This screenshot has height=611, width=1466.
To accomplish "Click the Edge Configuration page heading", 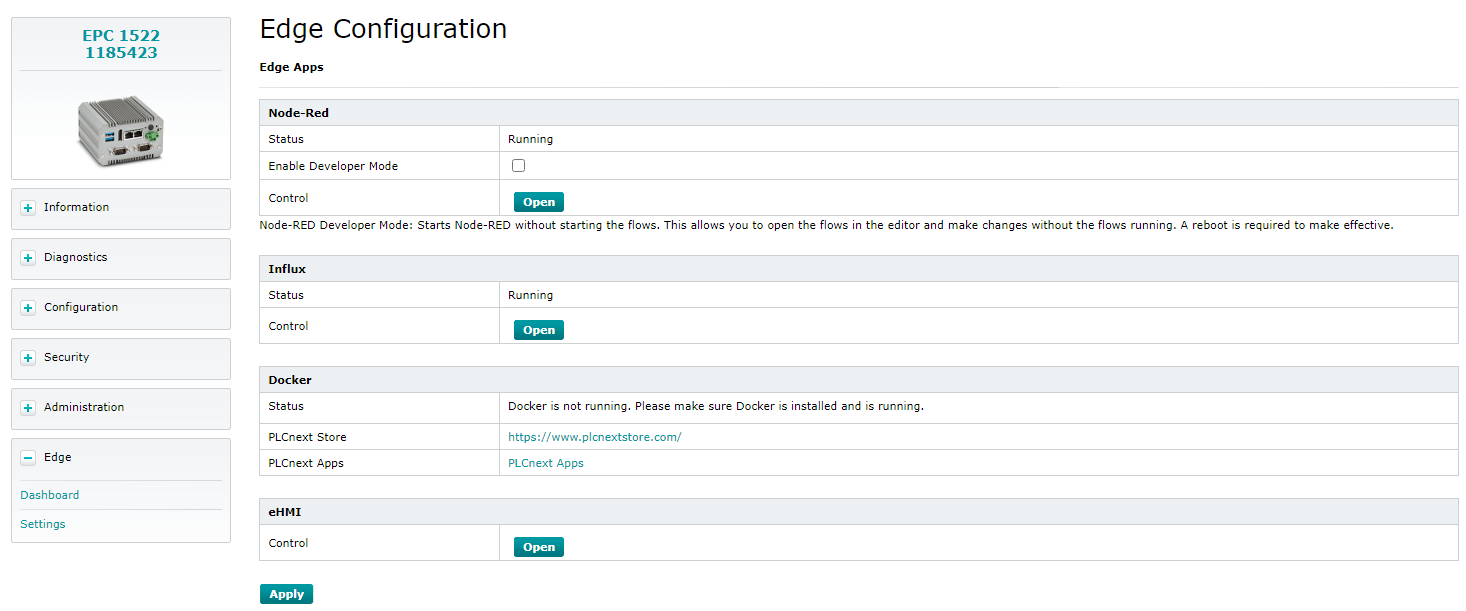I will pyautogui.click(x=383, y=29).
